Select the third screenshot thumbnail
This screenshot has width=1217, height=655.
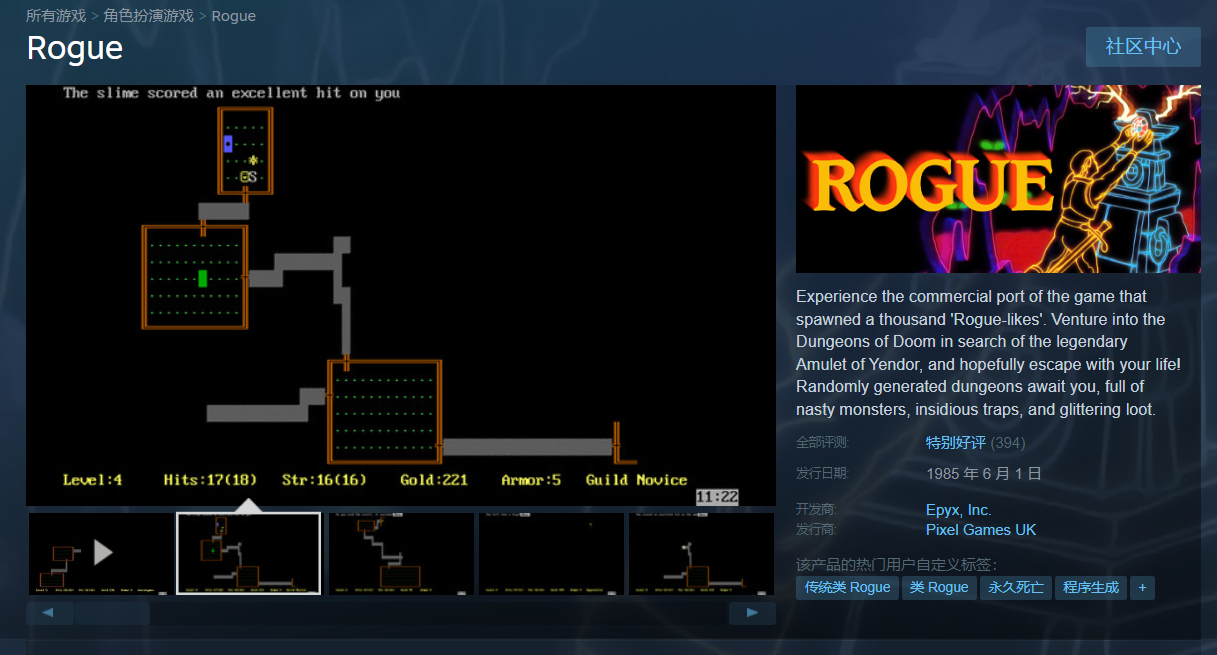(401, 553)
